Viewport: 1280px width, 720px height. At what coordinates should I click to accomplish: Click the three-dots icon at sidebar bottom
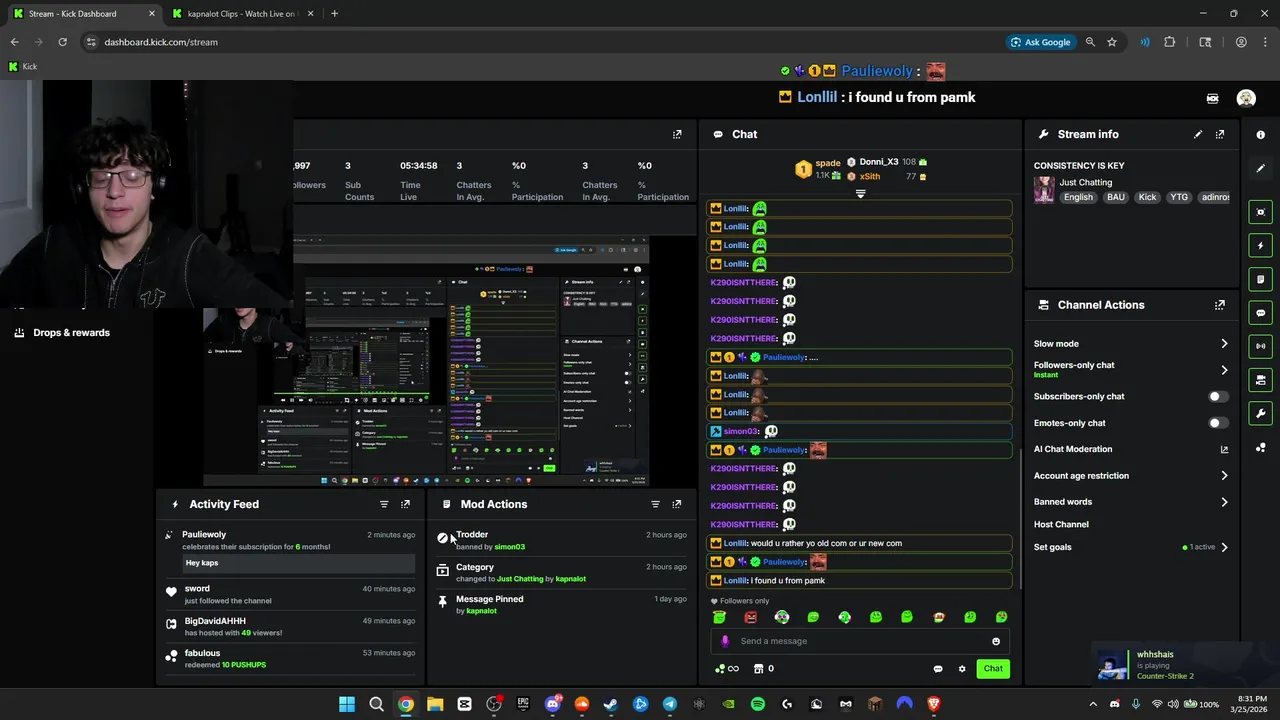click(1261, 448)
